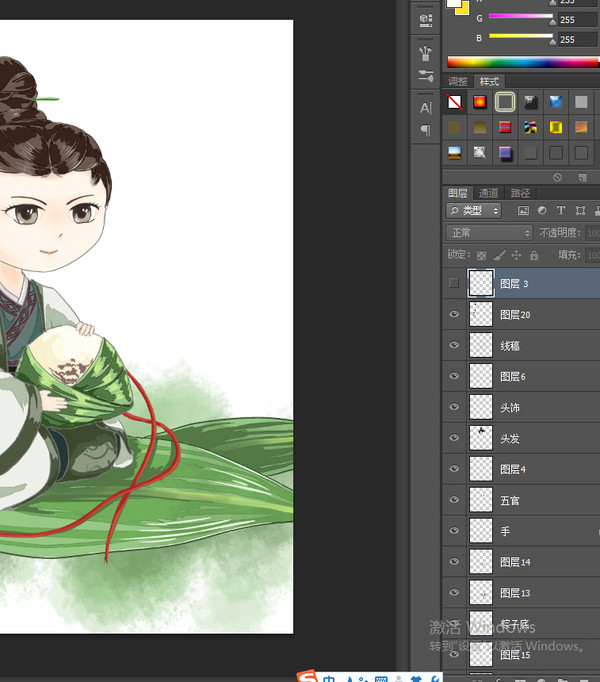The height and width of the screenshot is (682, 600).
Task: Filter layers by pixel image icon
Action: [x=523, y=211]
